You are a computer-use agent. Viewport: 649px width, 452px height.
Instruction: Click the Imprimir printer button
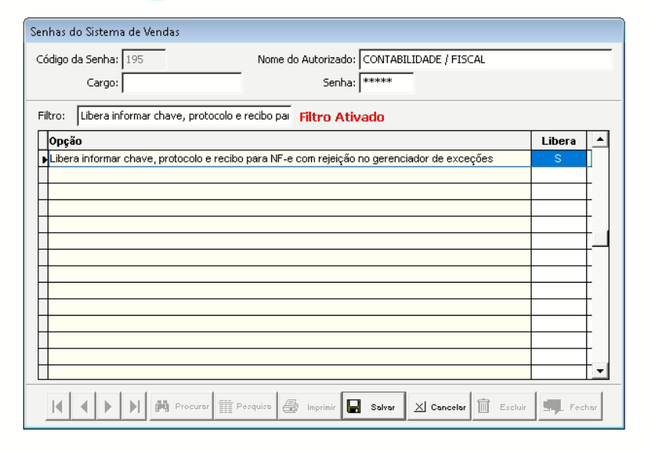click(308, 407)
